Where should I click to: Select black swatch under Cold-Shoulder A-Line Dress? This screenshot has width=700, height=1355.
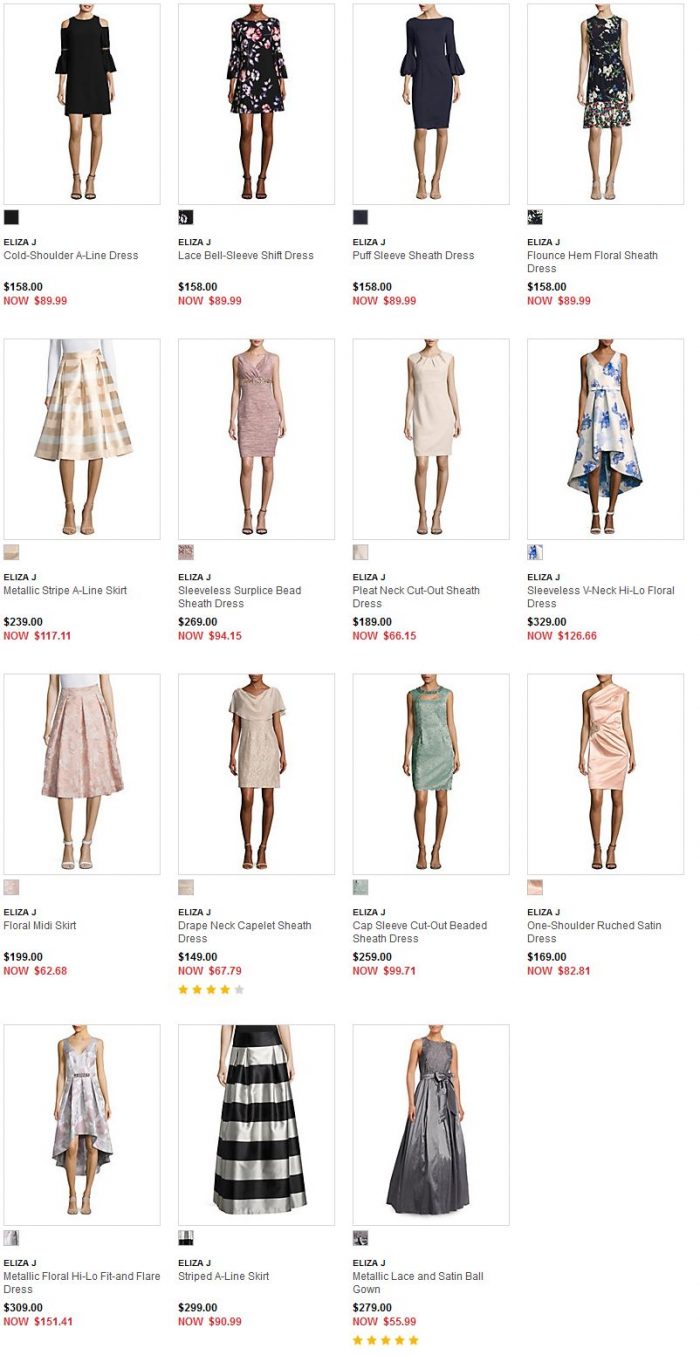point(11,217)
